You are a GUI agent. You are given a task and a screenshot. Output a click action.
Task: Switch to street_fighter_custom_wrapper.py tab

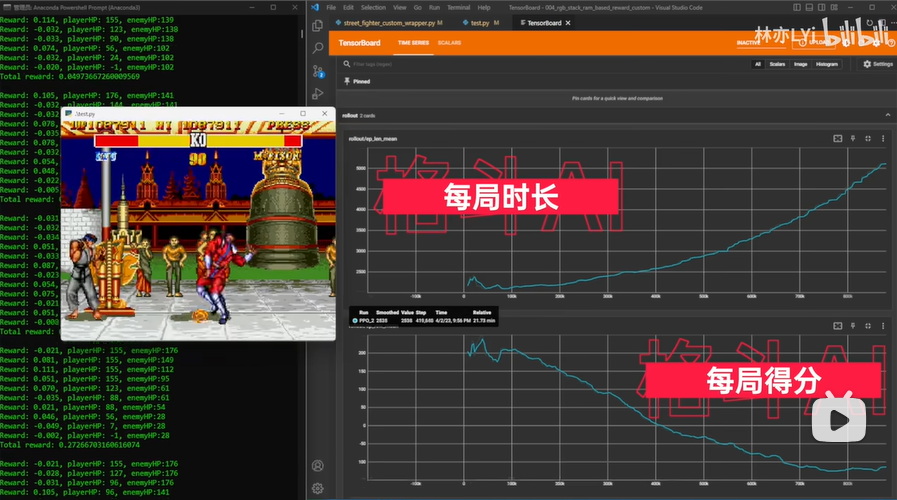coord(389,23)
